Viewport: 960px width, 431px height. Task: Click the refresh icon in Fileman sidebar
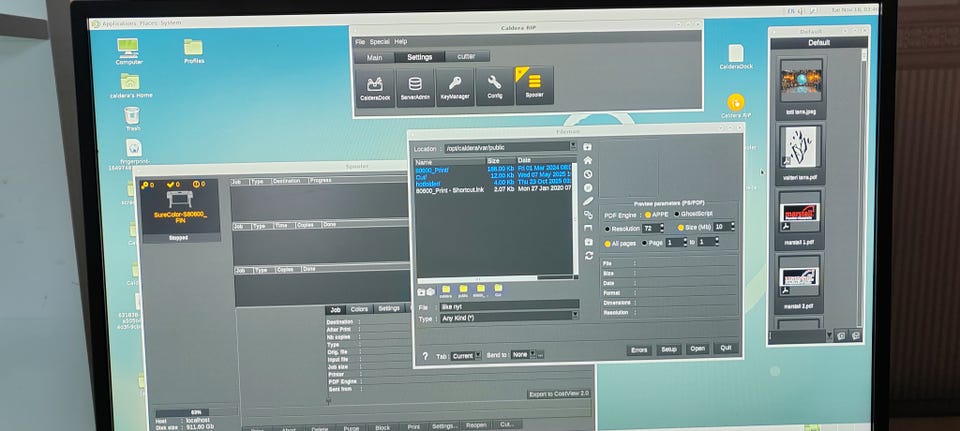tap(589, 256)
